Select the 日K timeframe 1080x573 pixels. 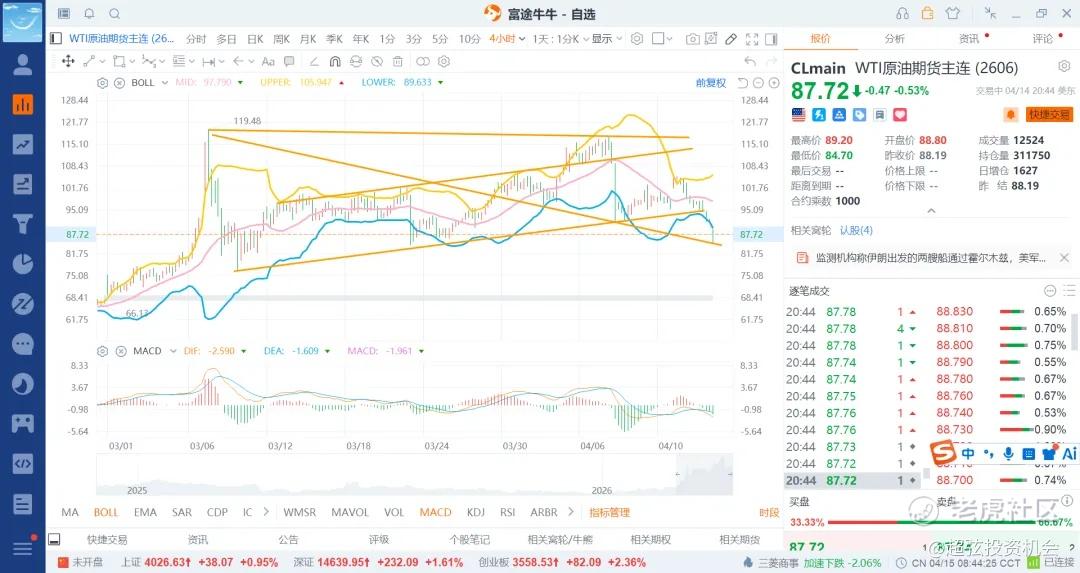[x=256, y=39]
